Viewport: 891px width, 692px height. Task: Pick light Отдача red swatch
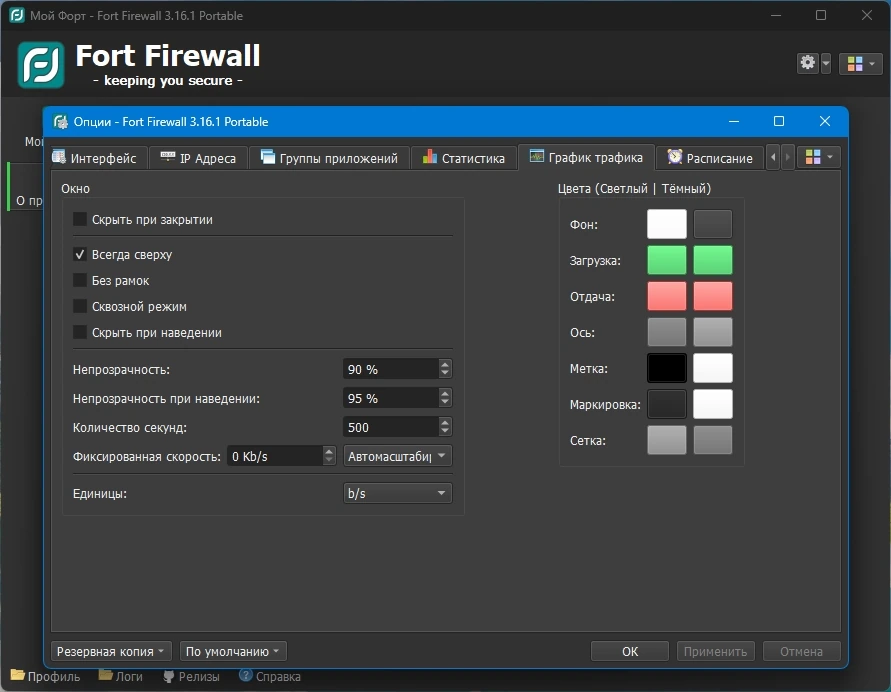pos(667,296)
